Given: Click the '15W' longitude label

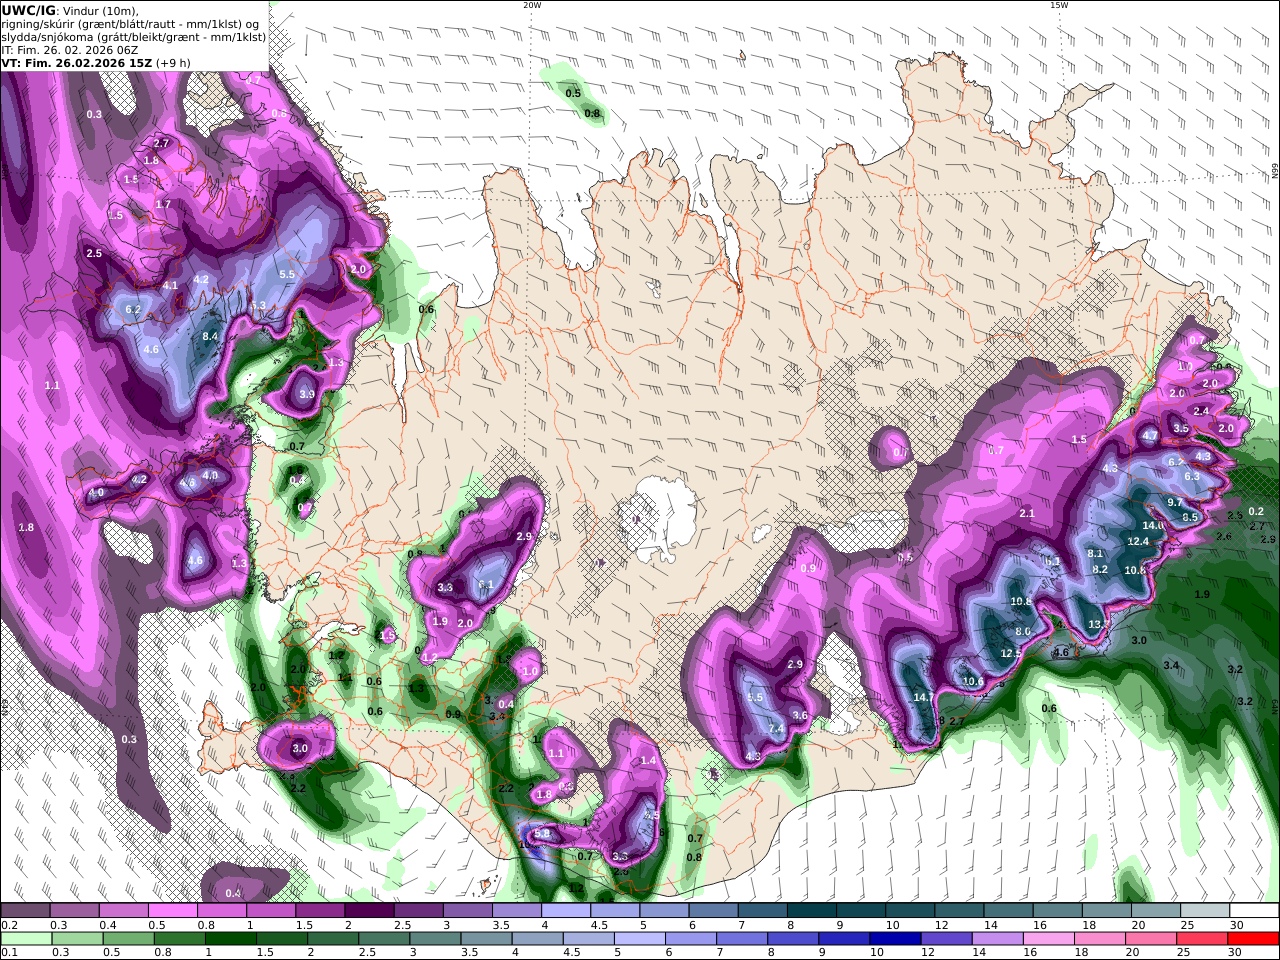Looking at the screenshot, I should [1059, 5].
